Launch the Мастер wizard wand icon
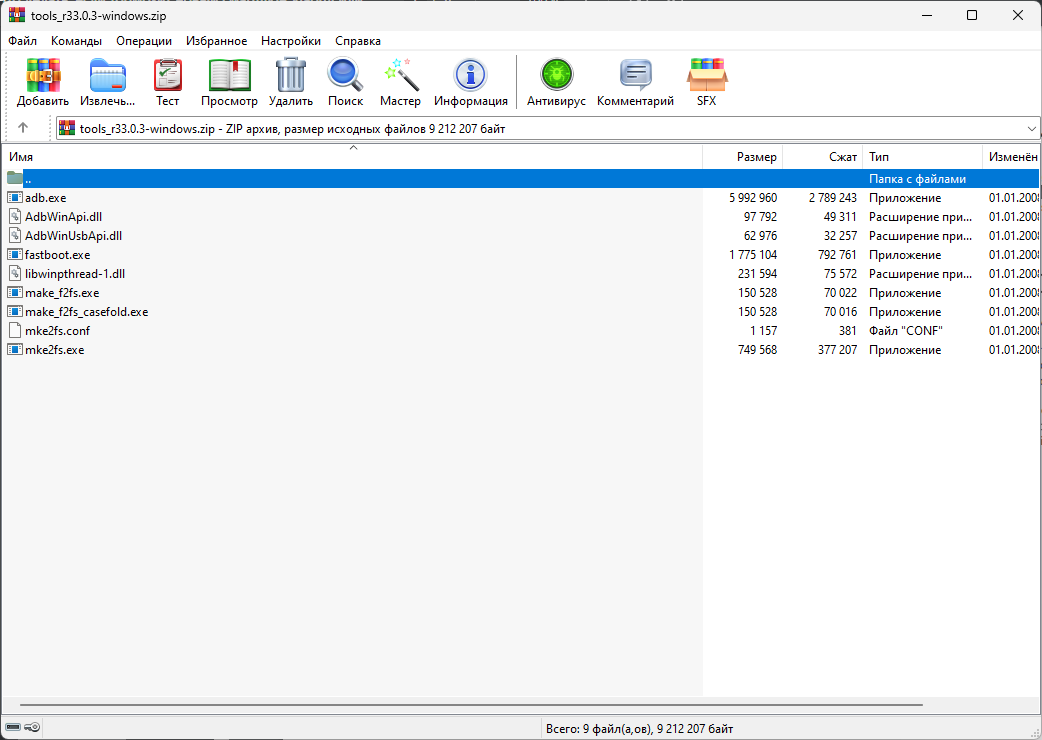Image resolution: width=1042 pixels, height=740 pixels. tap(401, 74)
